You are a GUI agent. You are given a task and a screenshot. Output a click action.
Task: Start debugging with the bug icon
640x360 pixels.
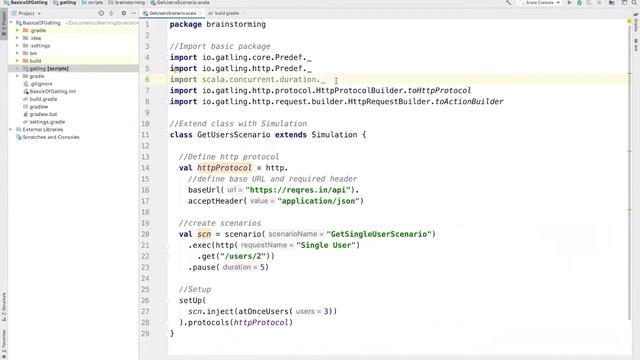click(579, 2)
